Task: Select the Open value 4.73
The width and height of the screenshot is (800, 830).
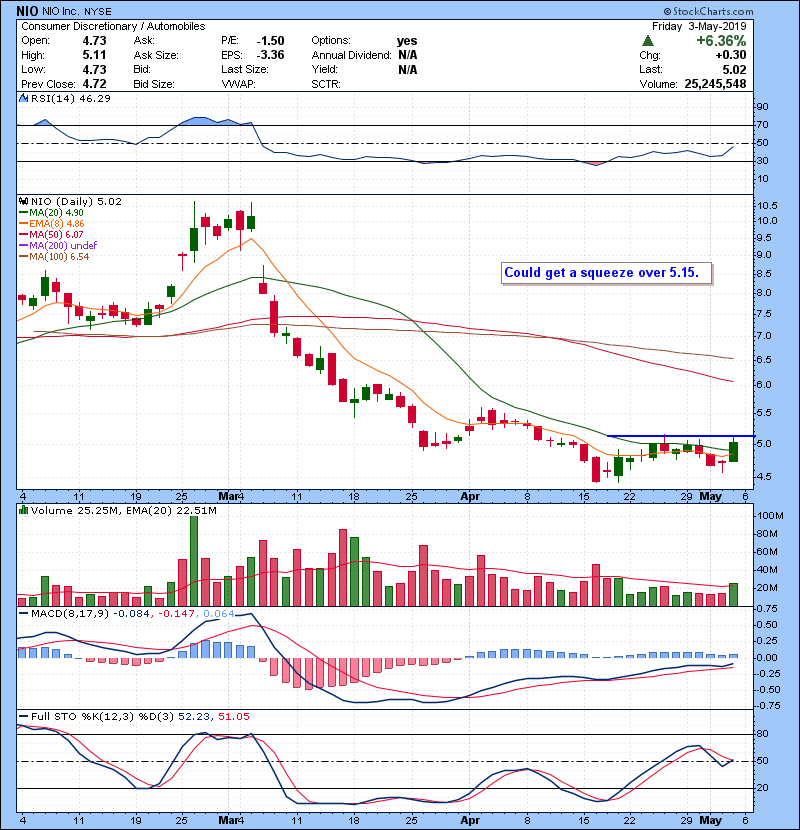Action: coord(94,41)
